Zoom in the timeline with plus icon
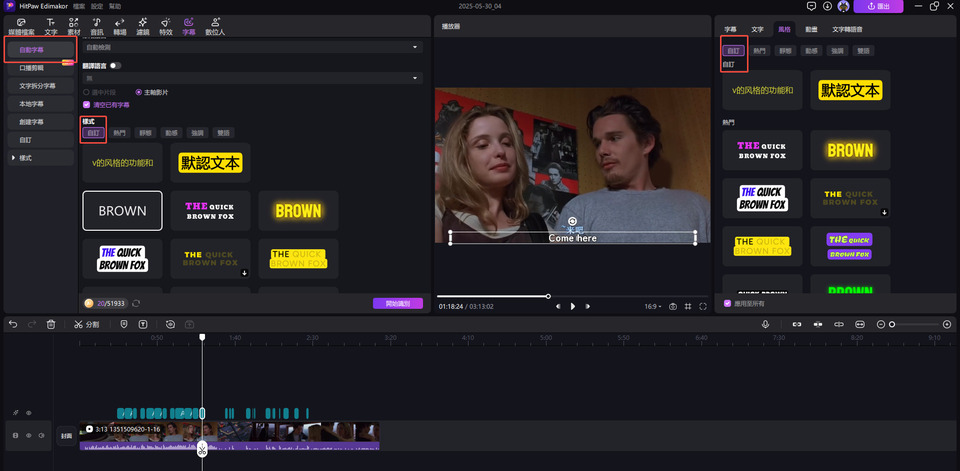 tap(947, 324)
